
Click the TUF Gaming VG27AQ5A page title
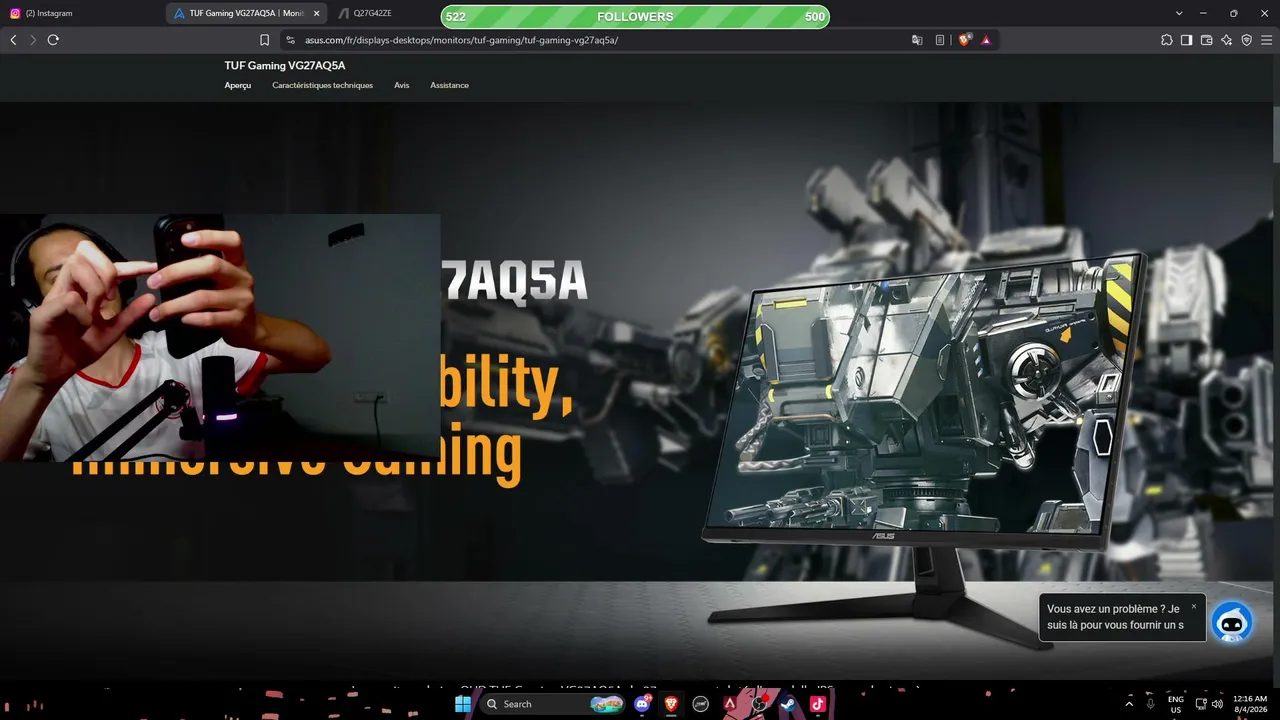tap(285, 66)
